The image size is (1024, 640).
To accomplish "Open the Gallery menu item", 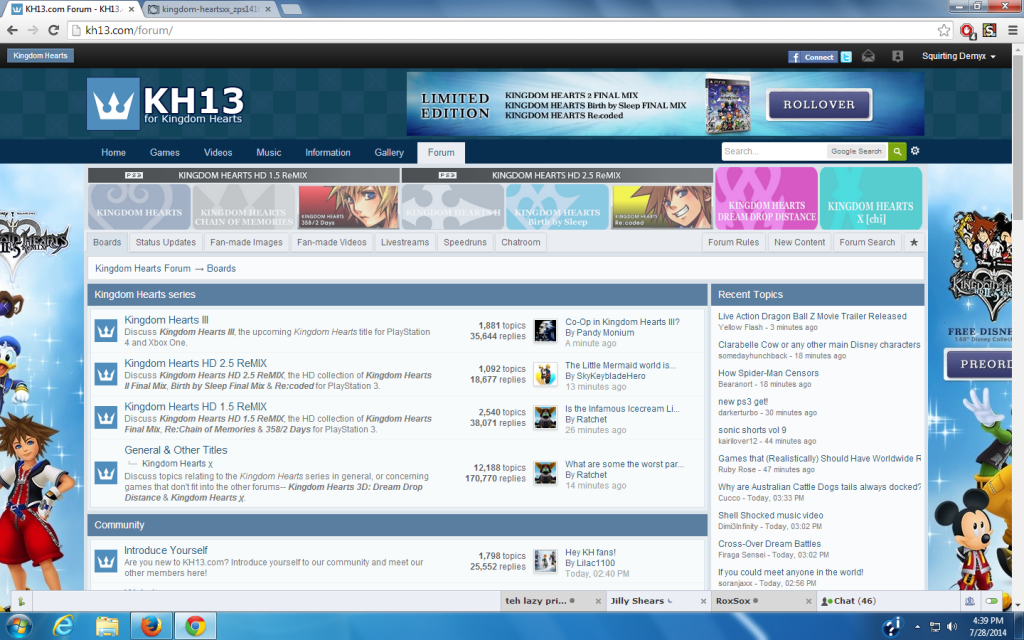I will [389, 152].
